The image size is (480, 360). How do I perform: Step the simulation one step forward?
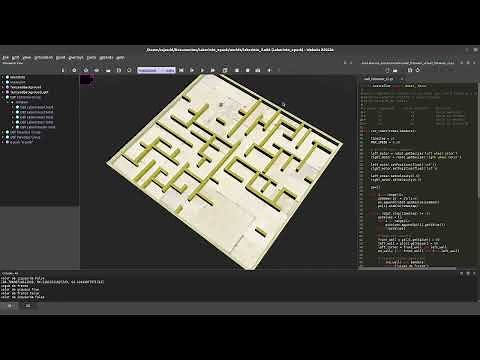(192, 70)
